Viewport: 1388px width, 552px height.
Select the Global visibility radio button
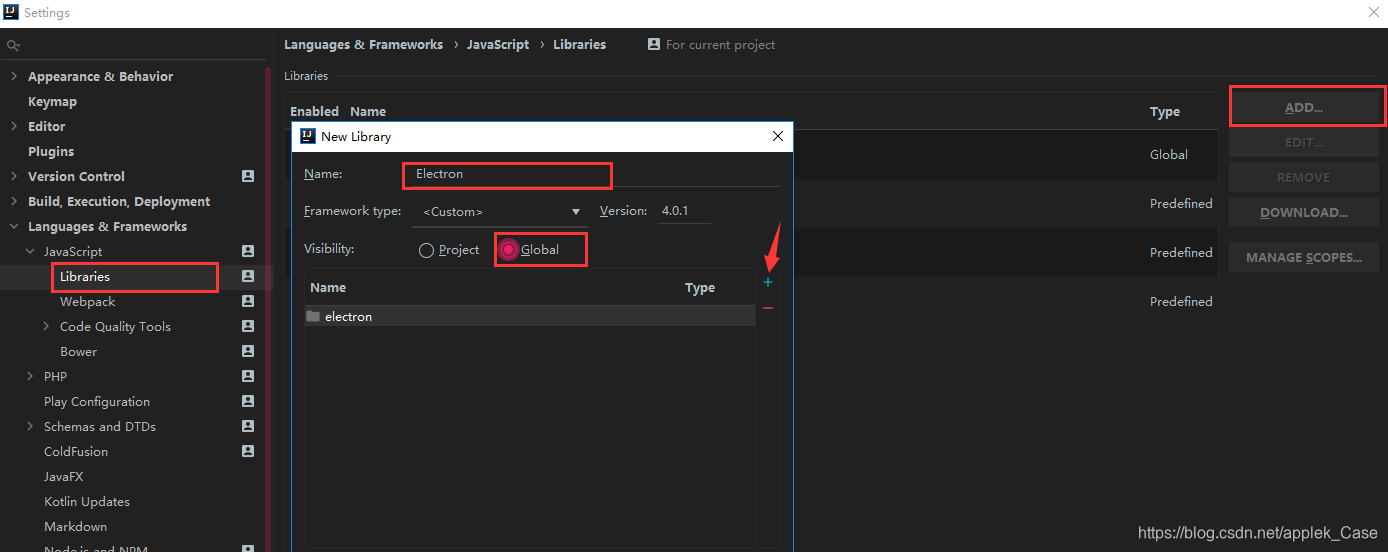pos(509,250)
